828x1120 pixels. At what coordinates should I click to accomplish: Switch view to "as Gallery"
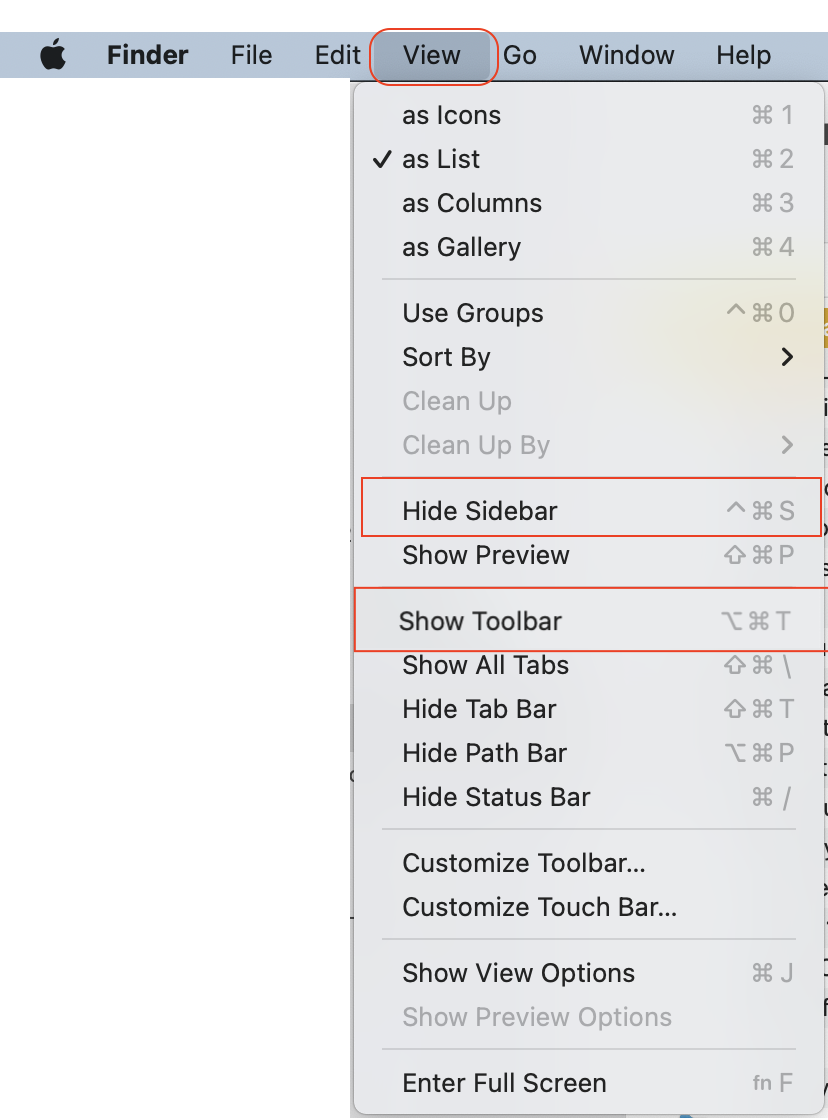(x=461, y=247)
